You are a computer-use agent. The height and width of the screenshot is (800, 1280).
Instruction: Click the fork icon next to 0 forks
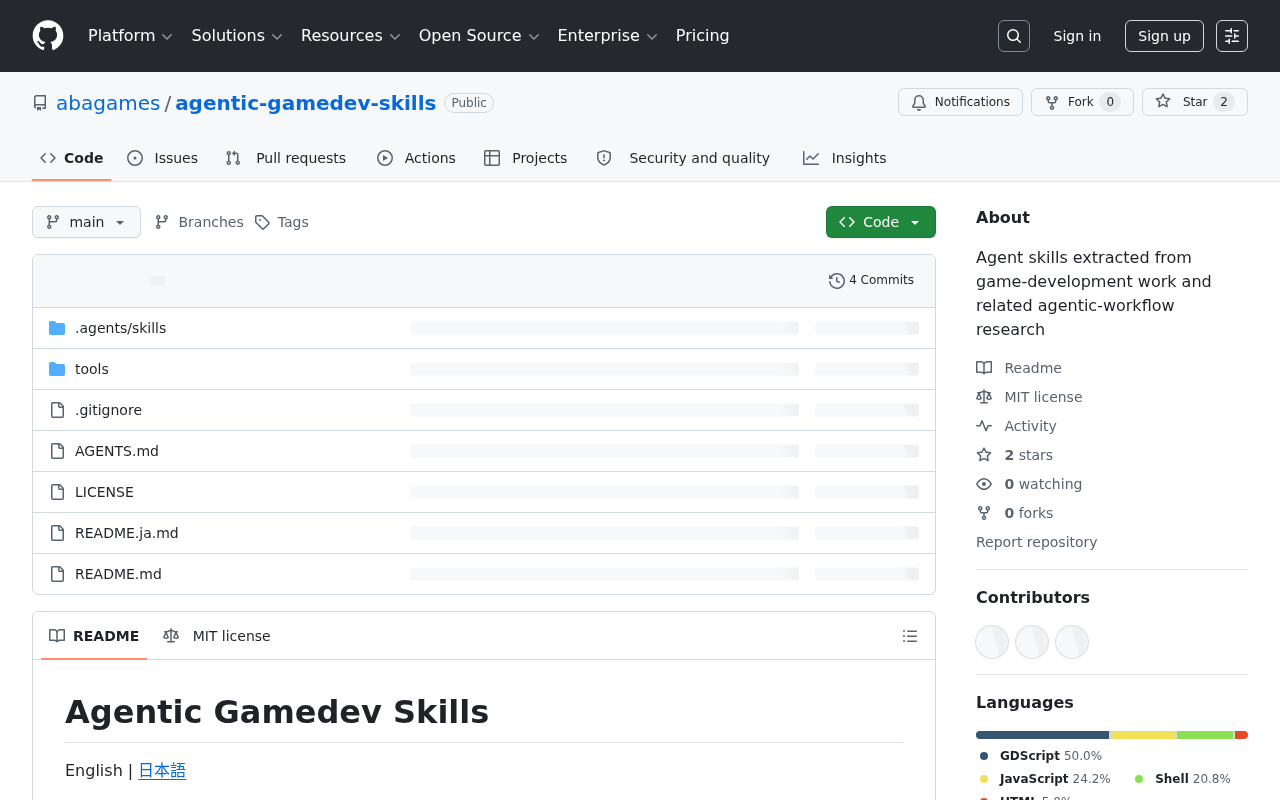(x=984, y=513)
